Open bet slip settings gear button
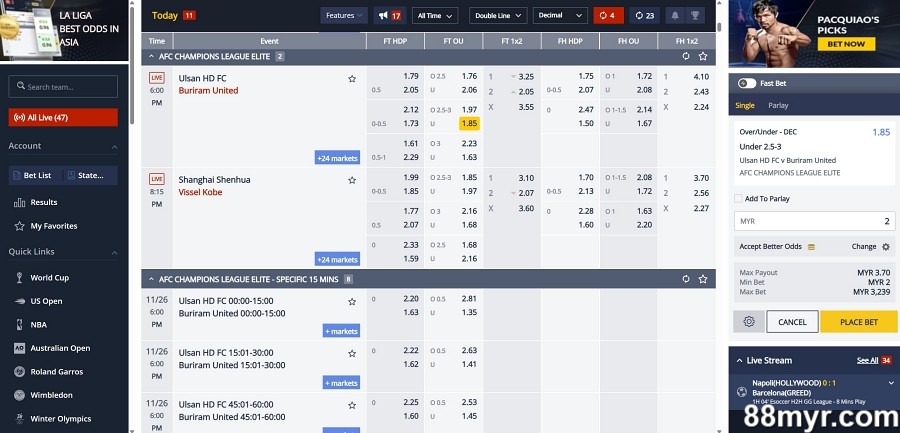900x433 pixels. (x=748, y=322)
